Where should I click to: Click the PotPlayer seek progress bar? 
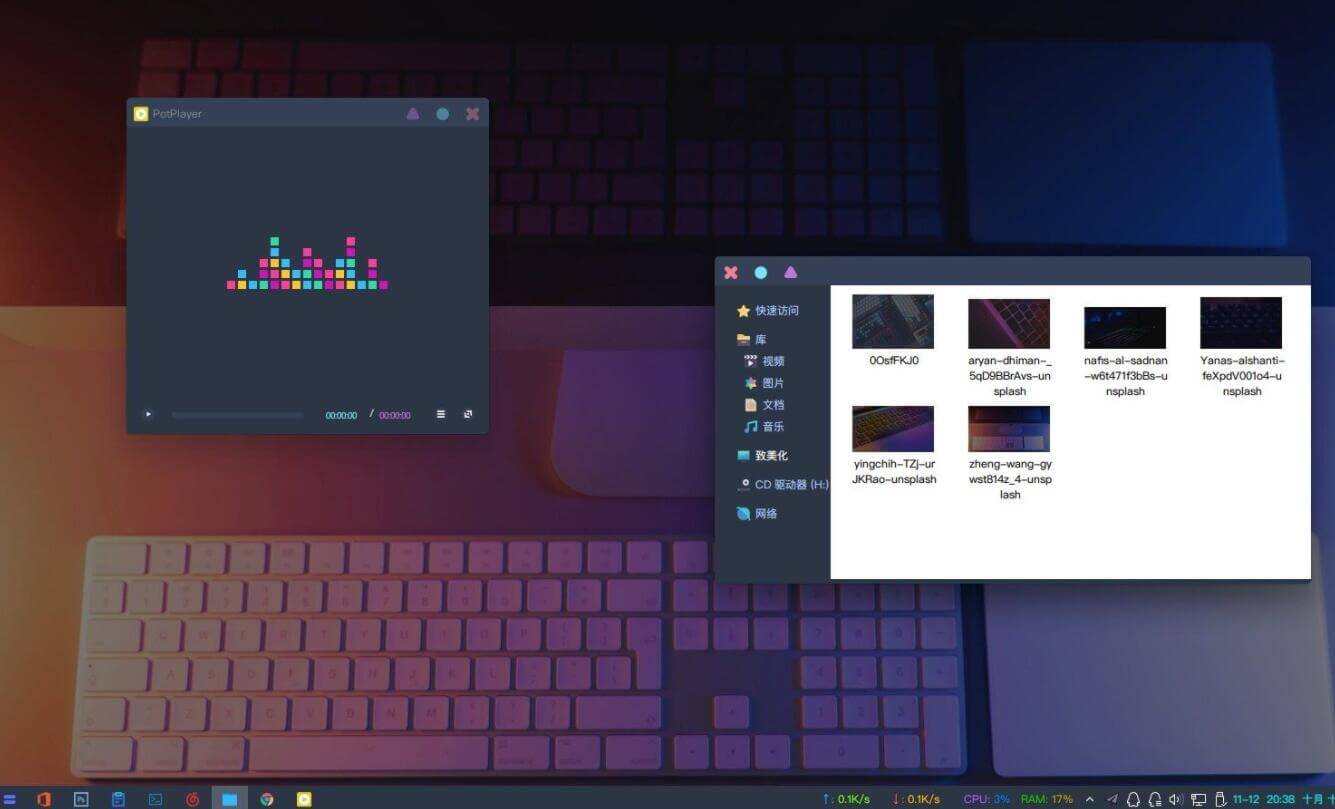pos(237,414)
